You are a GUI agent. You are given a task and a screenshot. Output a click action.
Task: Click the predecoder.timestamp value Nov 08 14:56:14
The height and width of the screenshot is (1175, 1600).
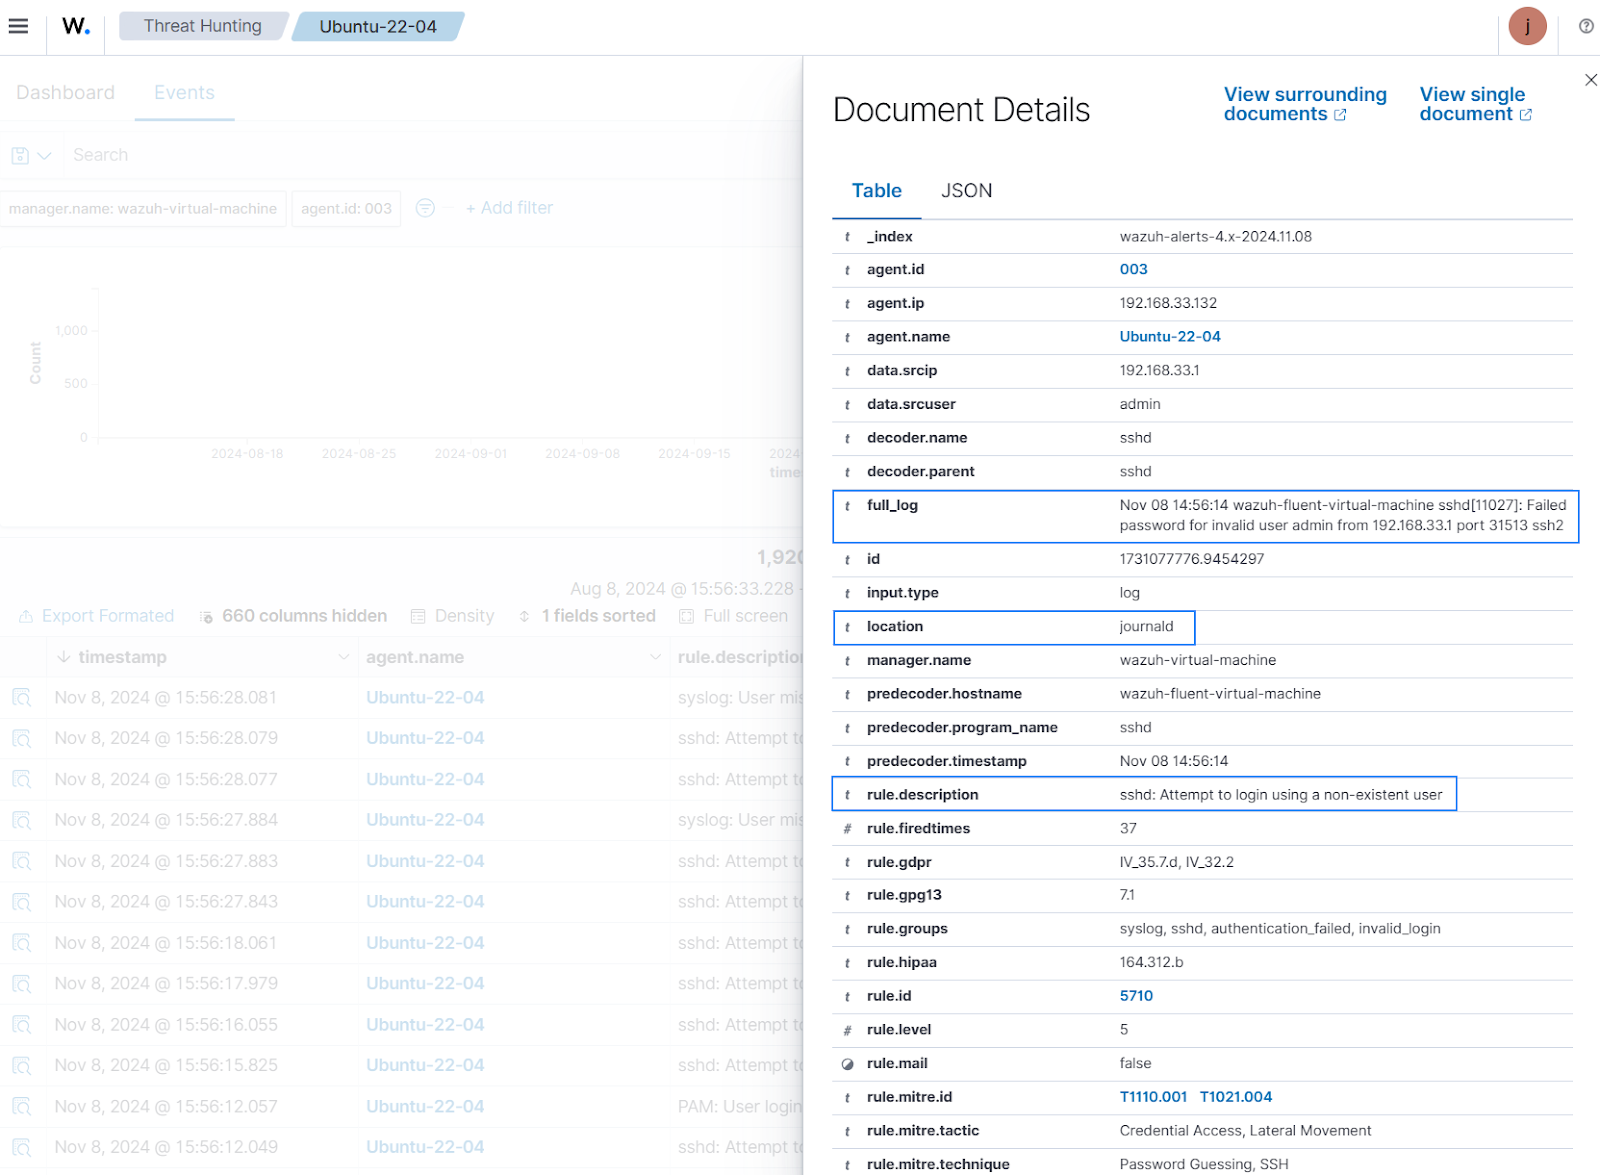click(1174, 761)
